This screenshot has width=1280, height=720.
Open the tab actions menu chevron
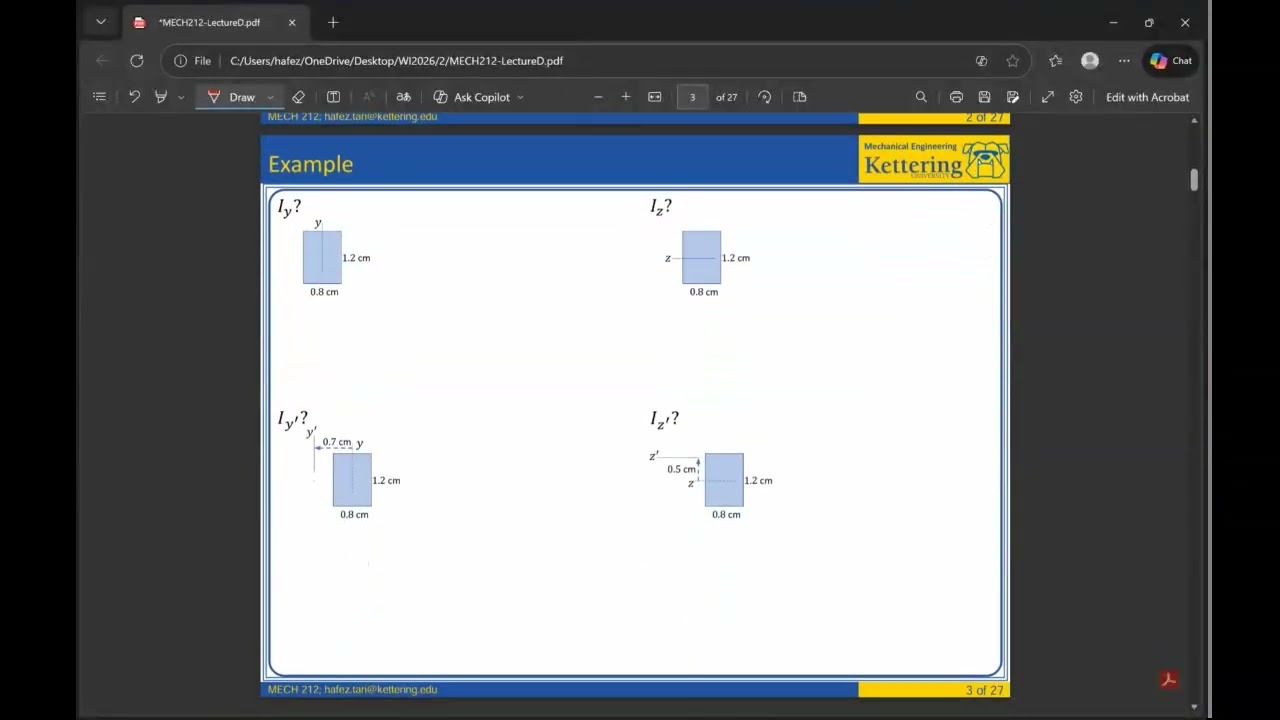pos(100,22)
